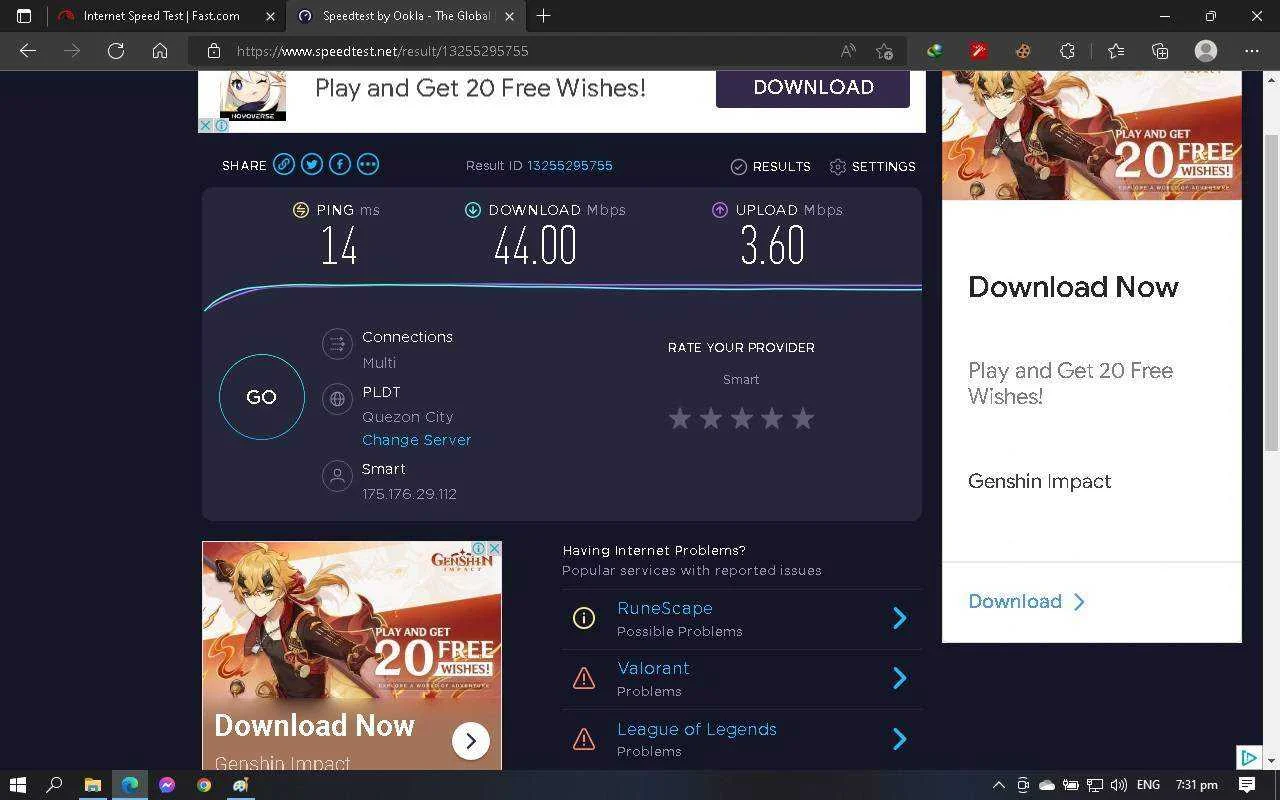This screenshot has height=800, width=1280.
Task: Show hidden system tray icons
Action: coord(998,785)
